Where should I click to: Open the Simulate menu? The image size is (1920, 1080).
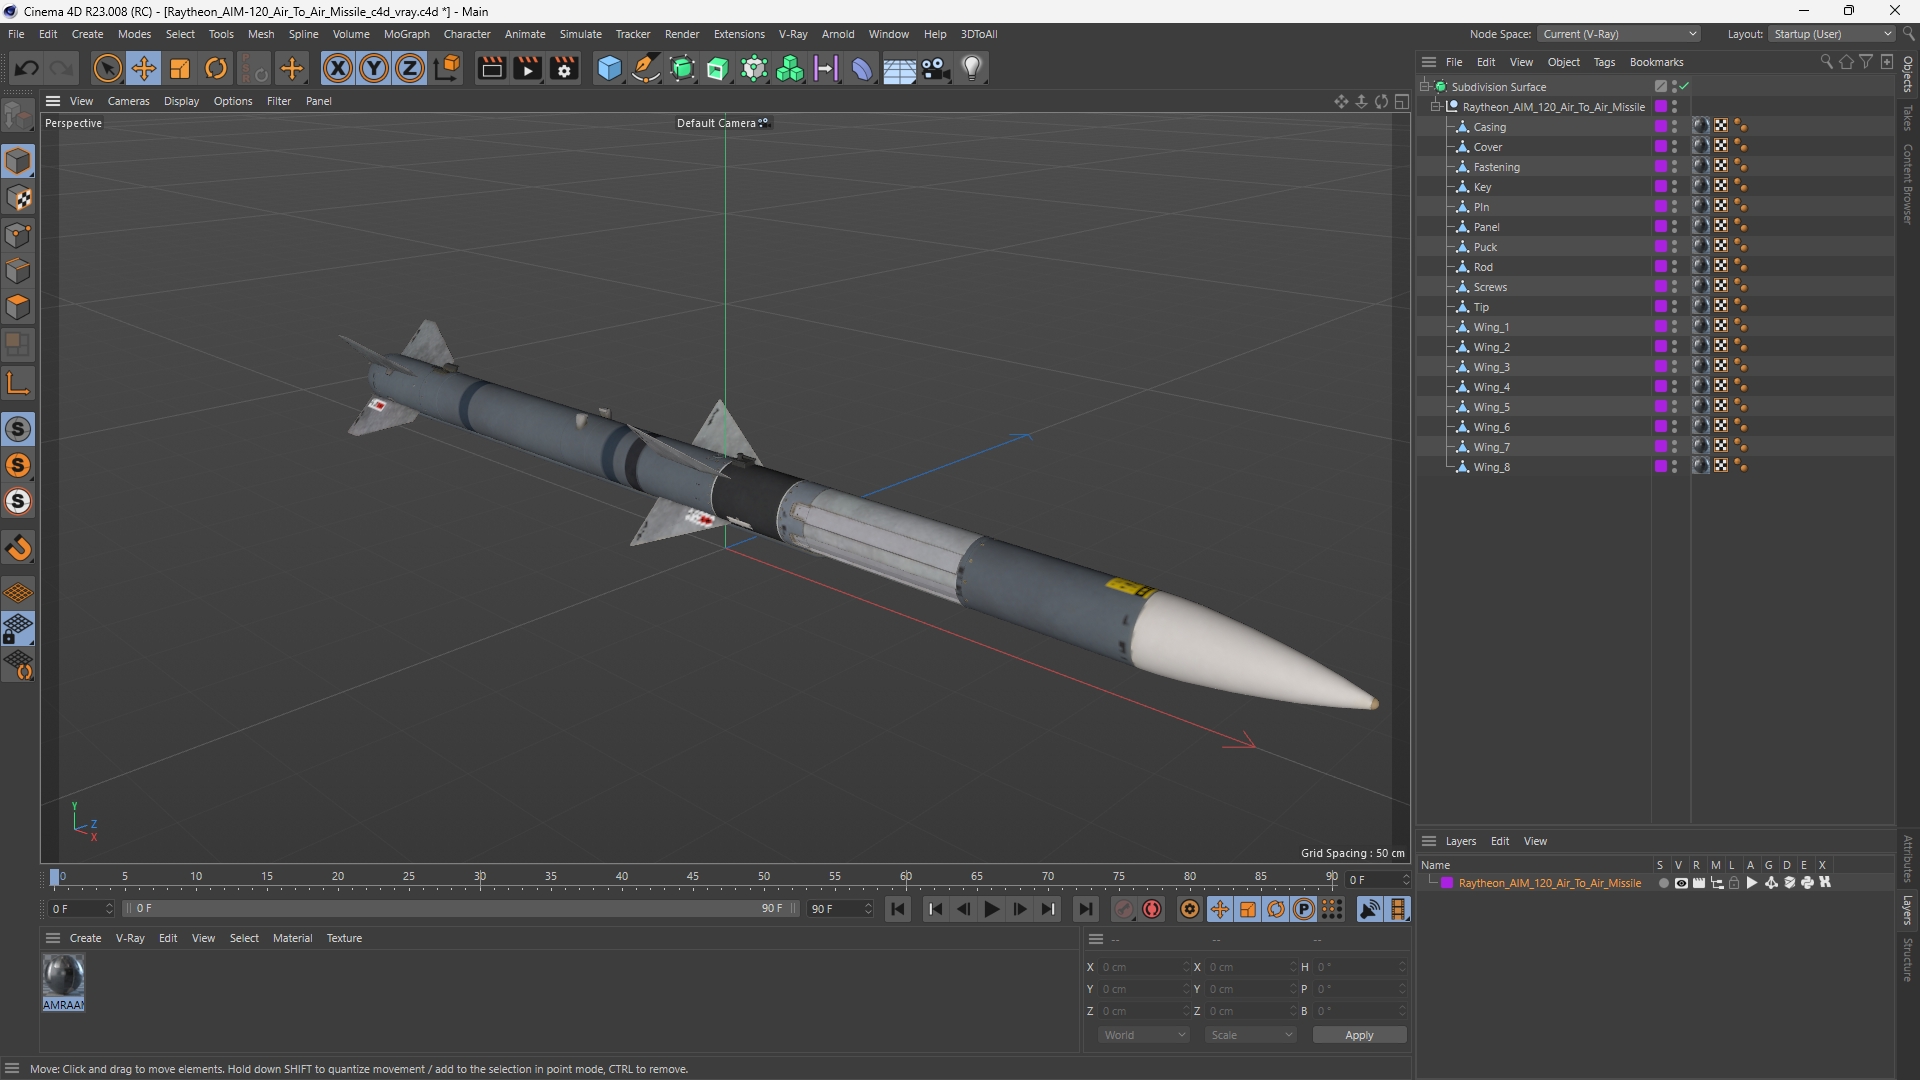point(580,34)
